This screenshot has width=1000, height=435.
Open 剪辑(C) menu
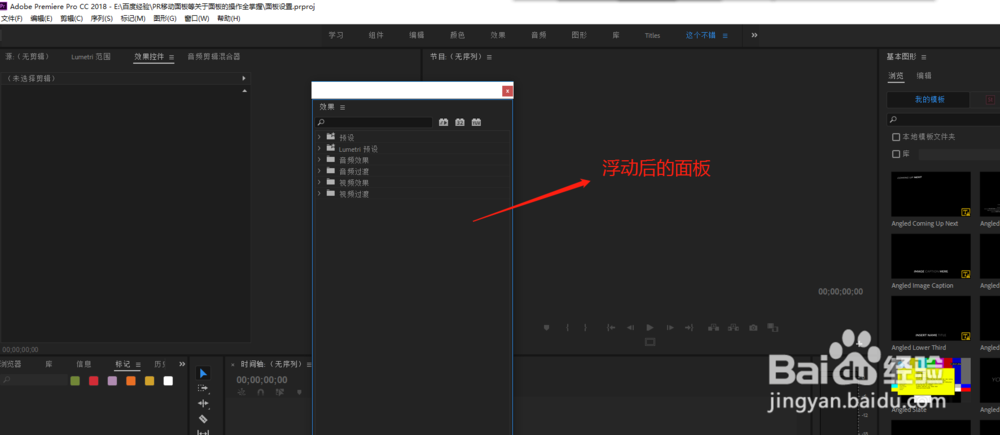(x=71, y=18)
